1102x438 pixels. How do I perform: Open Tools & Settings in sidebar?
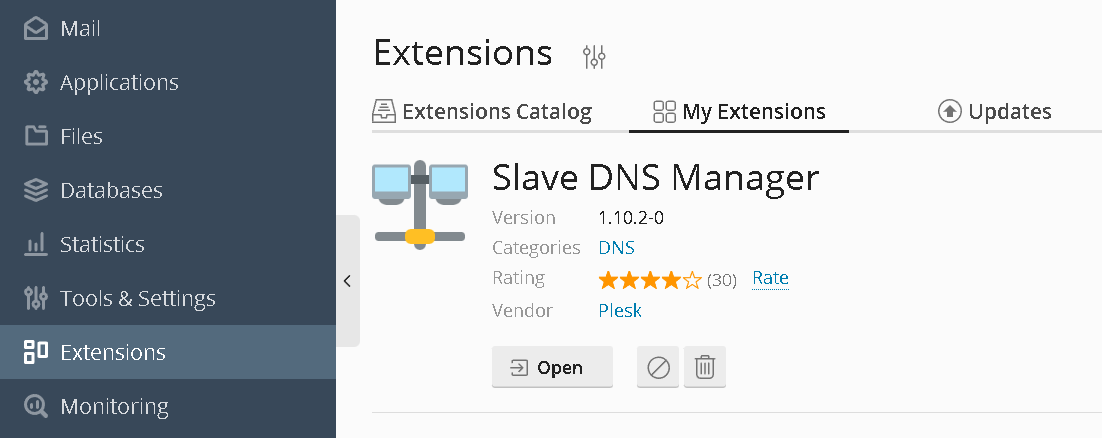click(137, 298)
